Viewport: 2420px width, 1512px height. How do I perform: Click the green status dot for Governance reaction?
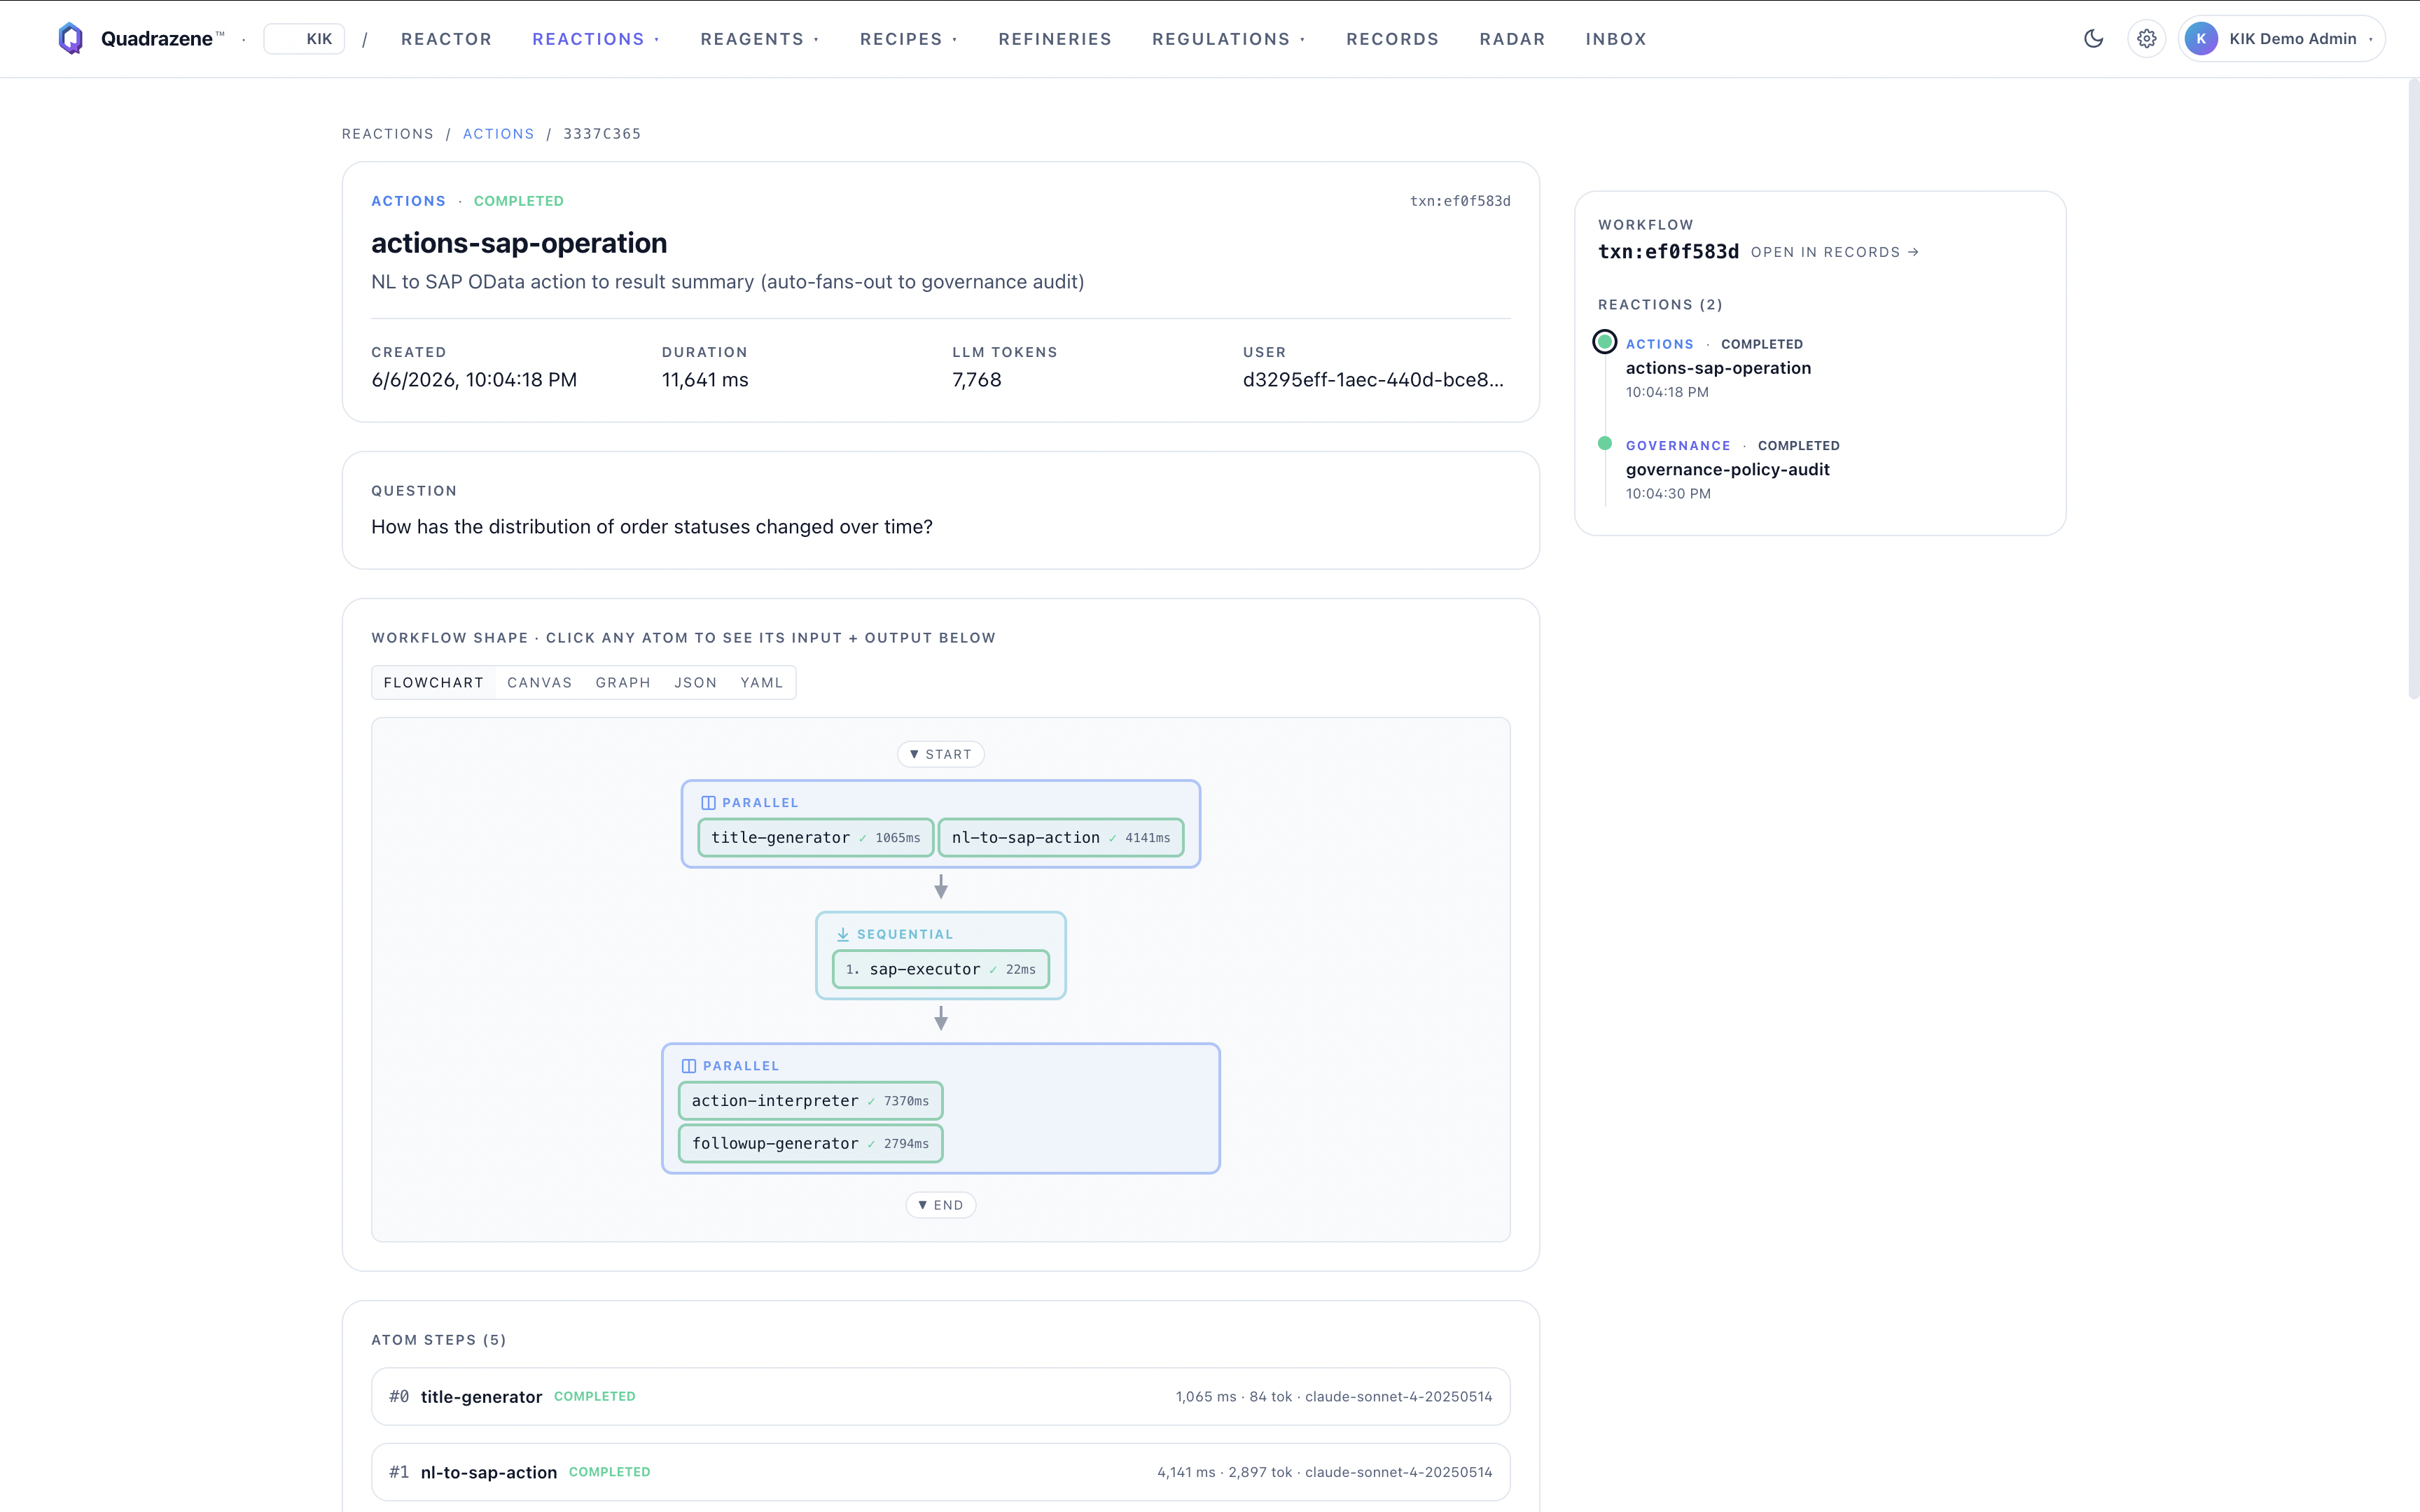(1604, 442)
